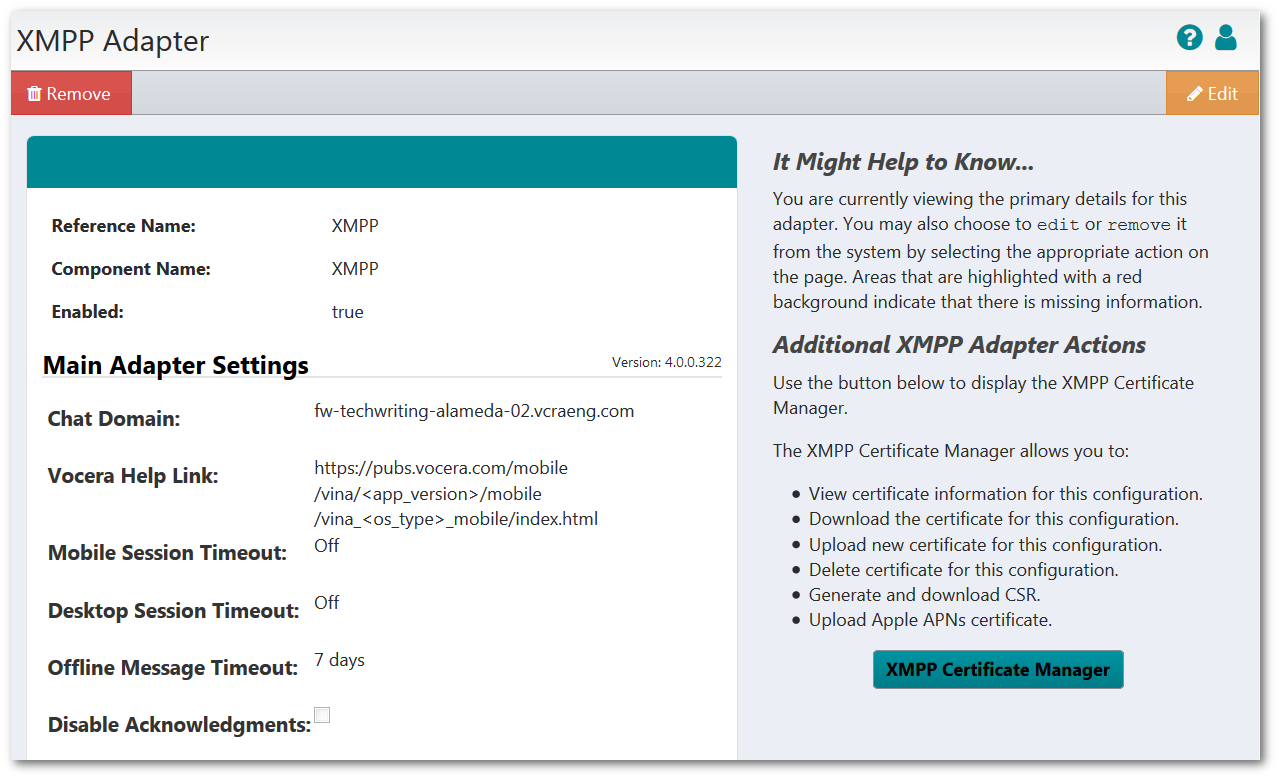Click the Upload Apple APNs certificate bullet

(x=930, y=620)
